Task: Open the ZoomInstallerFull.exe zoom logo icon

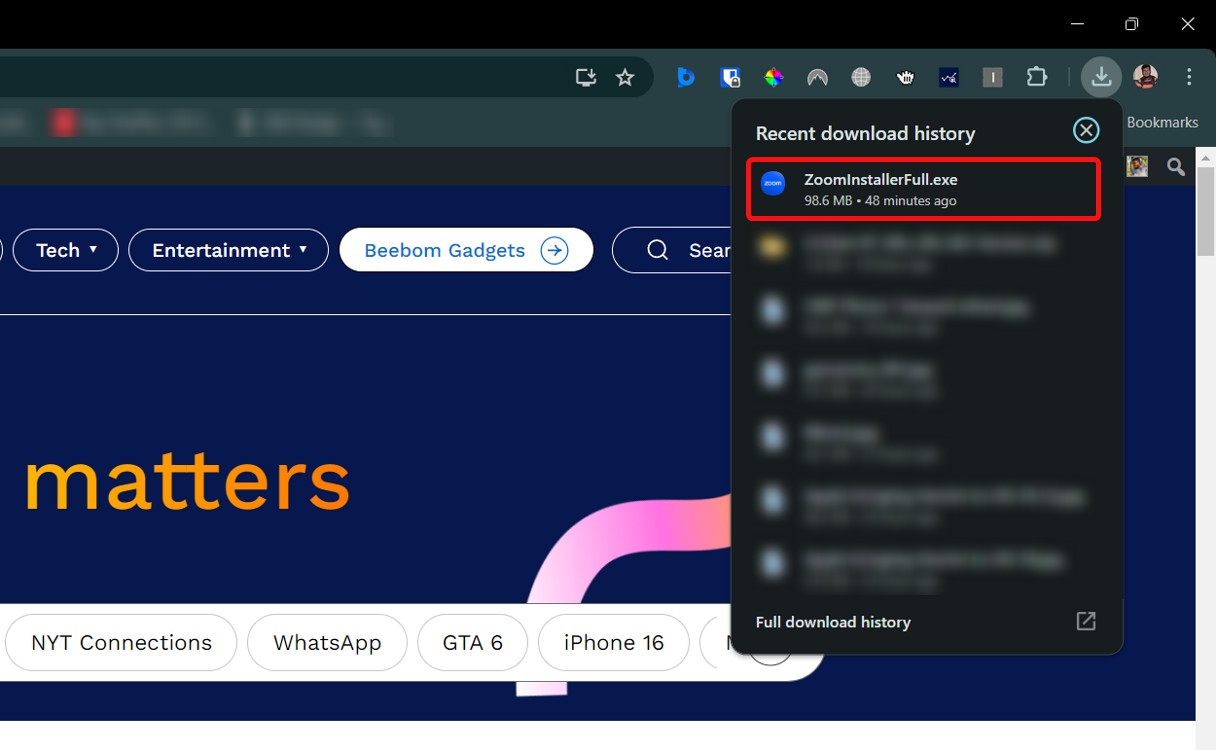Action: click(x=772, y=183)
